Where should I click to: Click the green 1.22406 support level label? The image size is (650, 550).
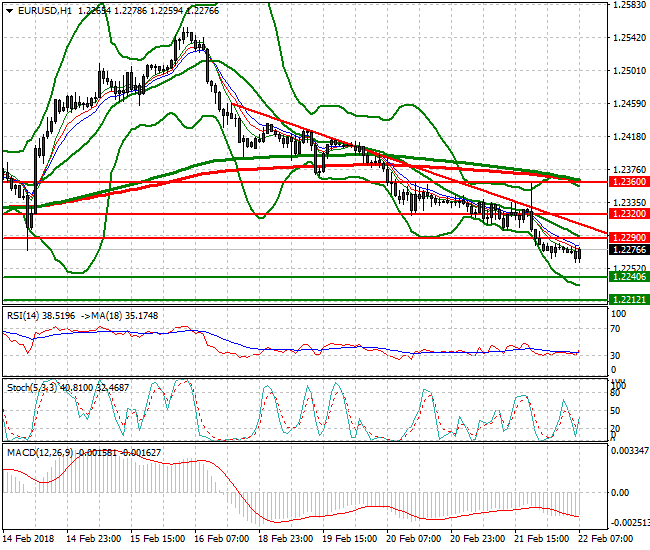[x=629, y=276]
